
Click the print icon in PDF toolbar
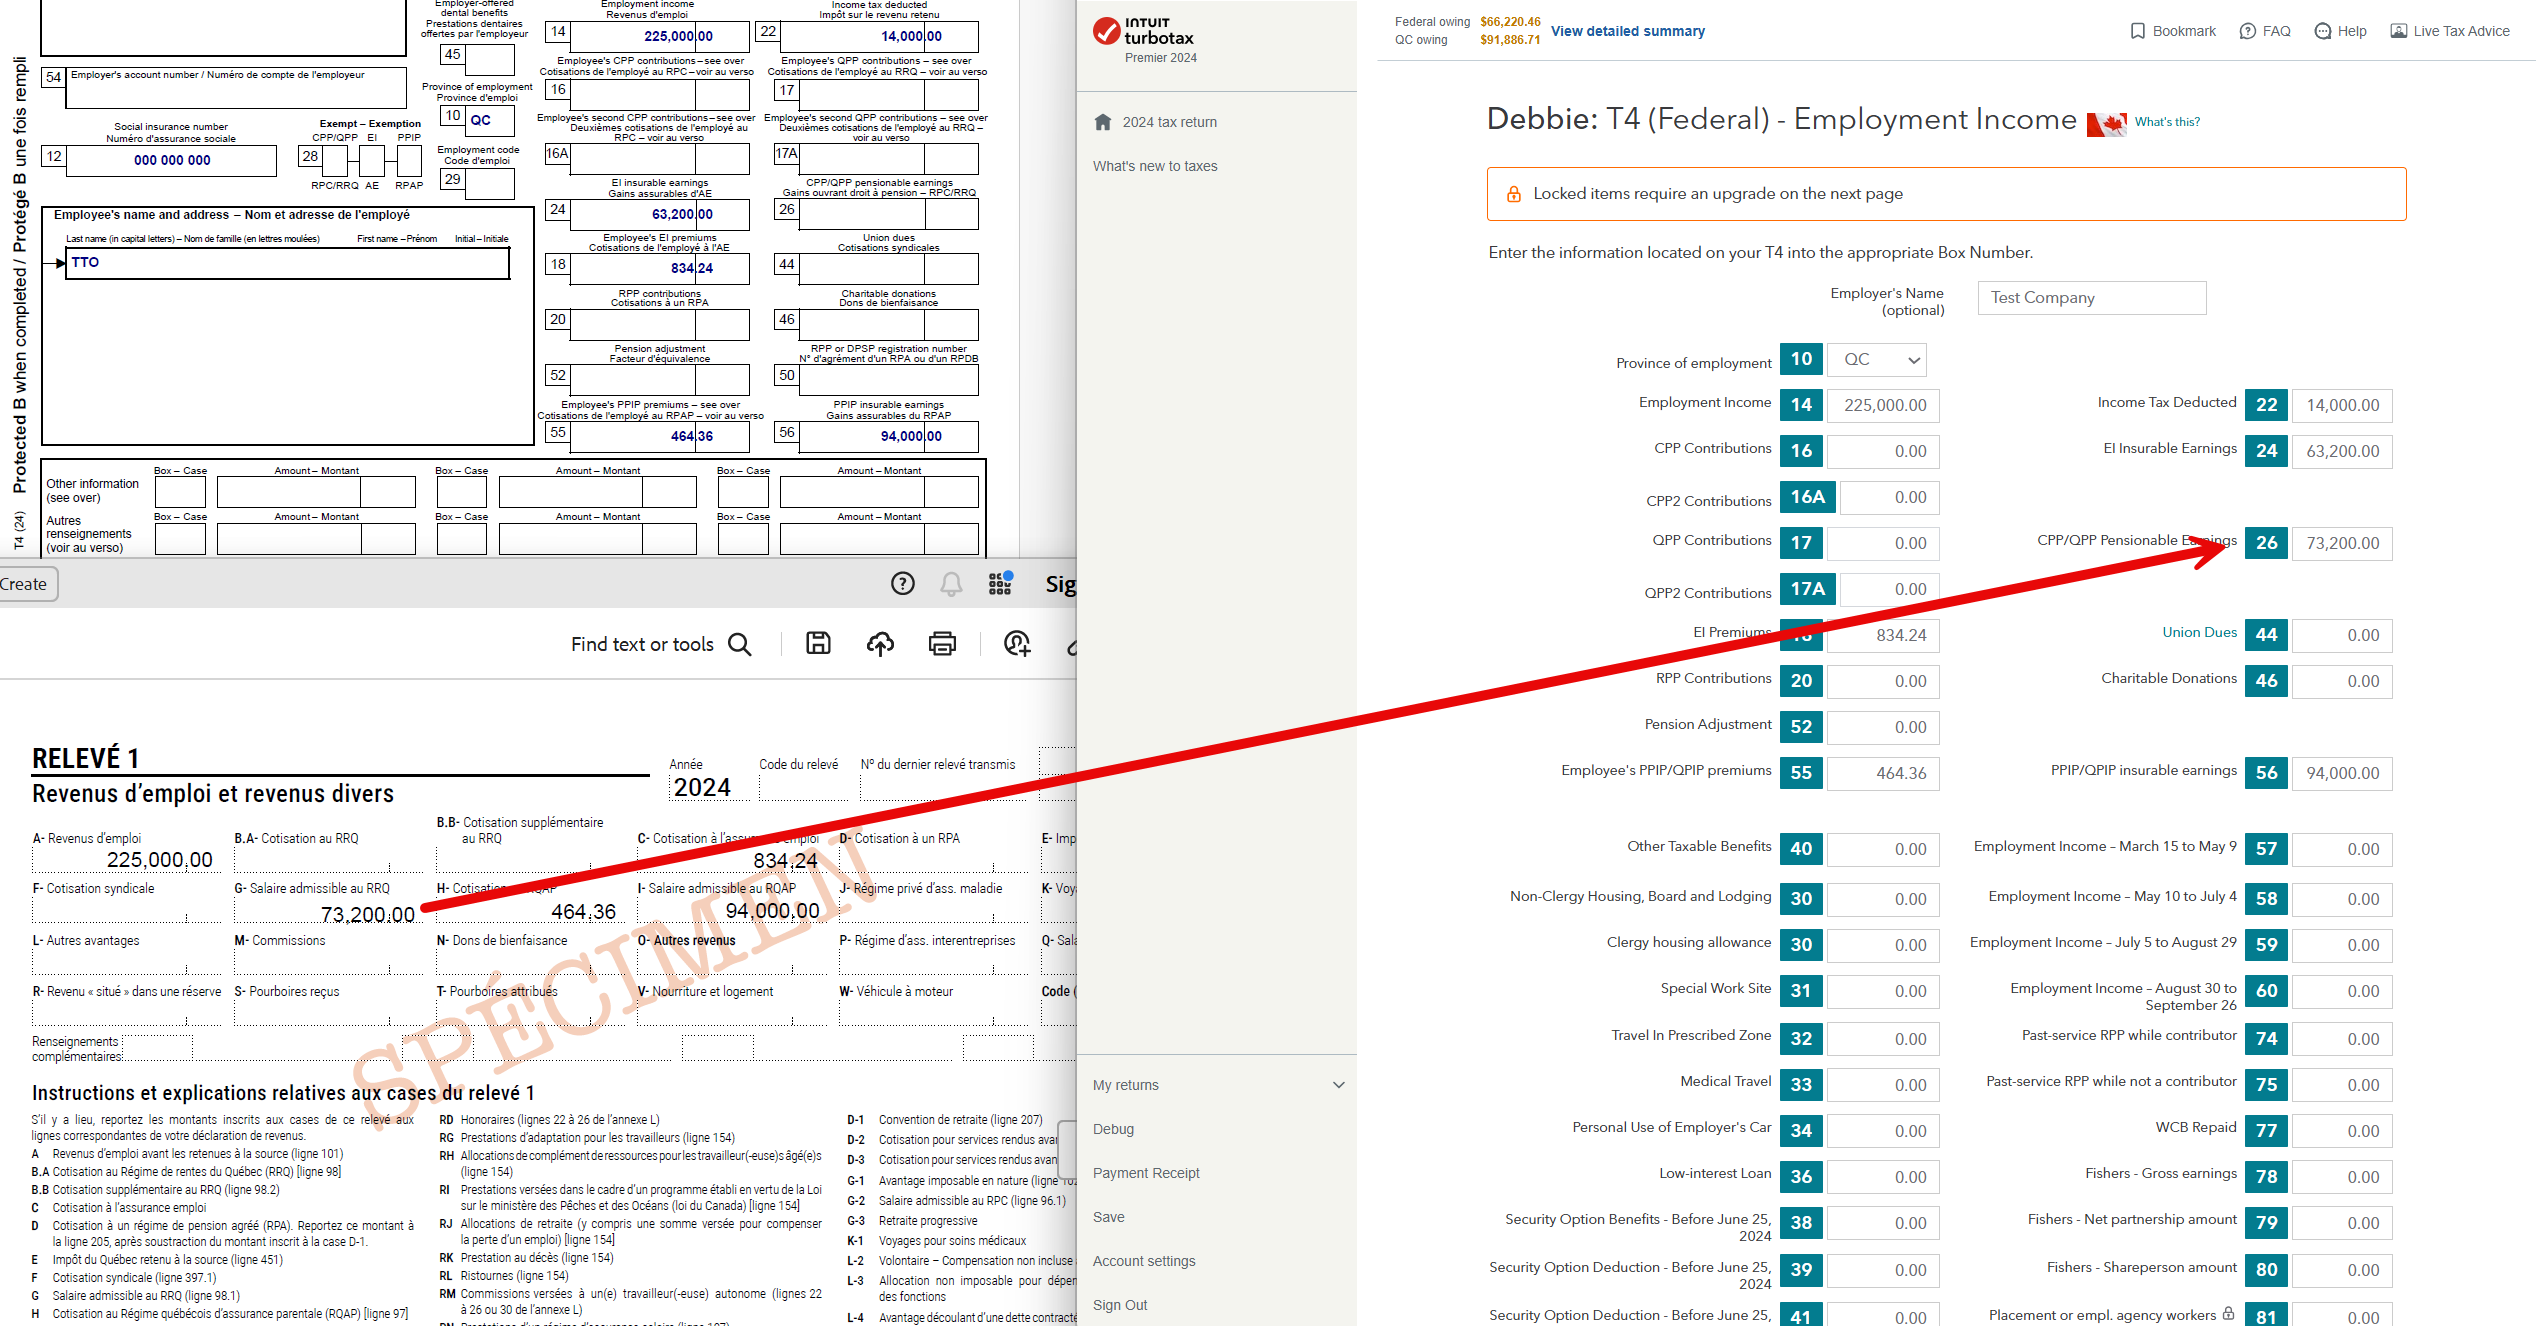(943, 644)
